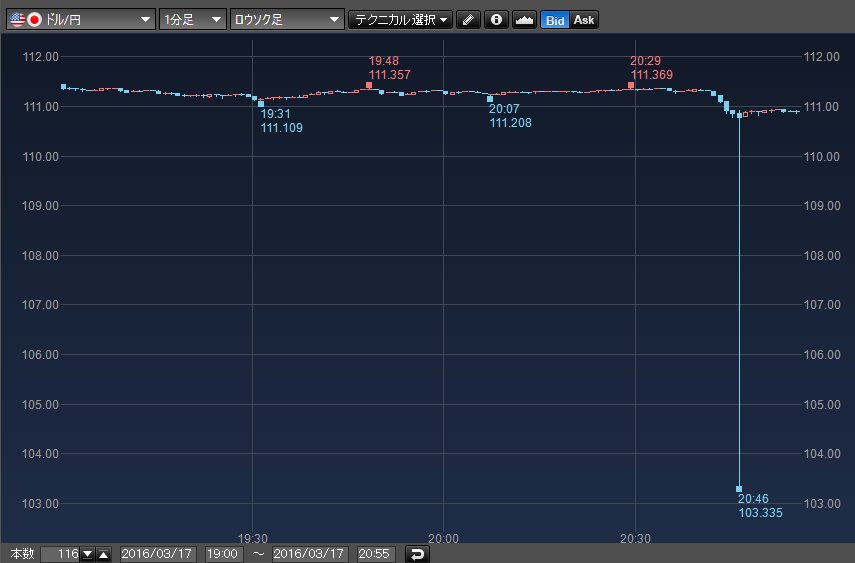Click the 103.00 right axis price label
The width and height of the screenshot is (855, 563).
[822, 504]
